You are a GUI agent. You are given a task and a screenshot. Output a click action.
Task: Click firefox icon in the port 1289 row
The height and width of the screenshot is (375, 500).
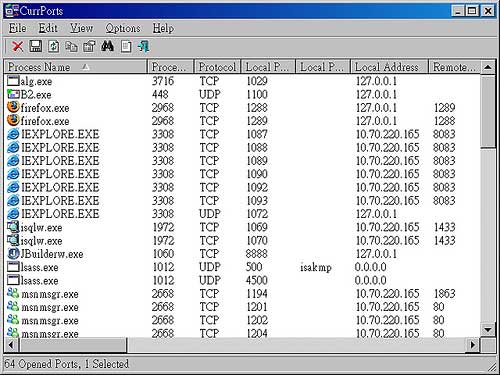pyautogui.click(x=13, y=121)
